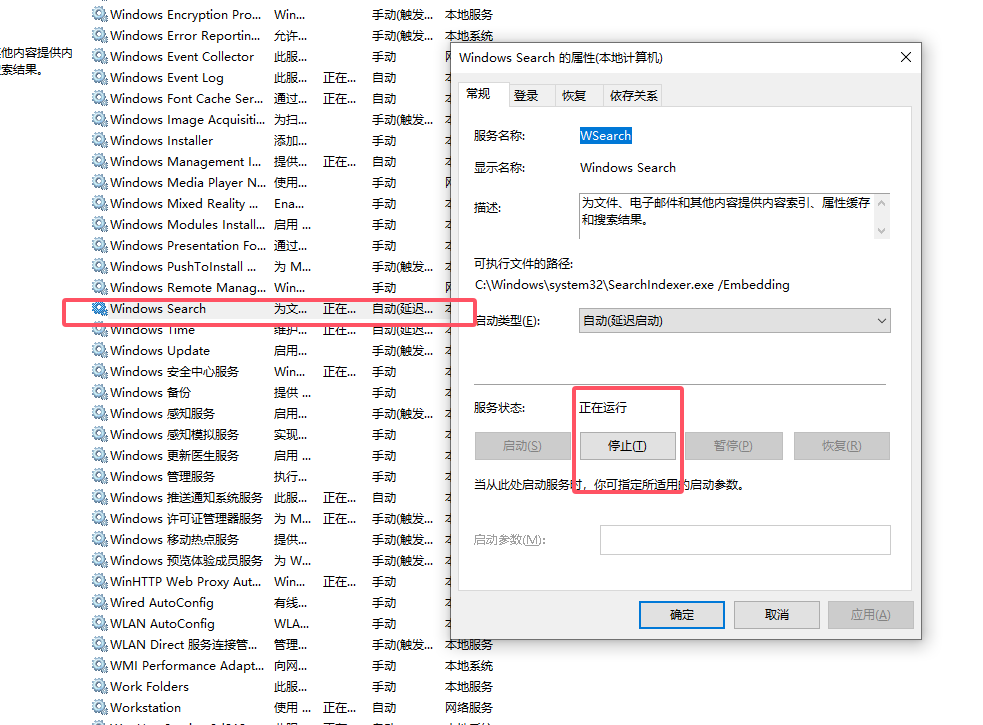Select the WLAN AutoConfig service icon
983x725 pixels.
click(x=99, y=624)
